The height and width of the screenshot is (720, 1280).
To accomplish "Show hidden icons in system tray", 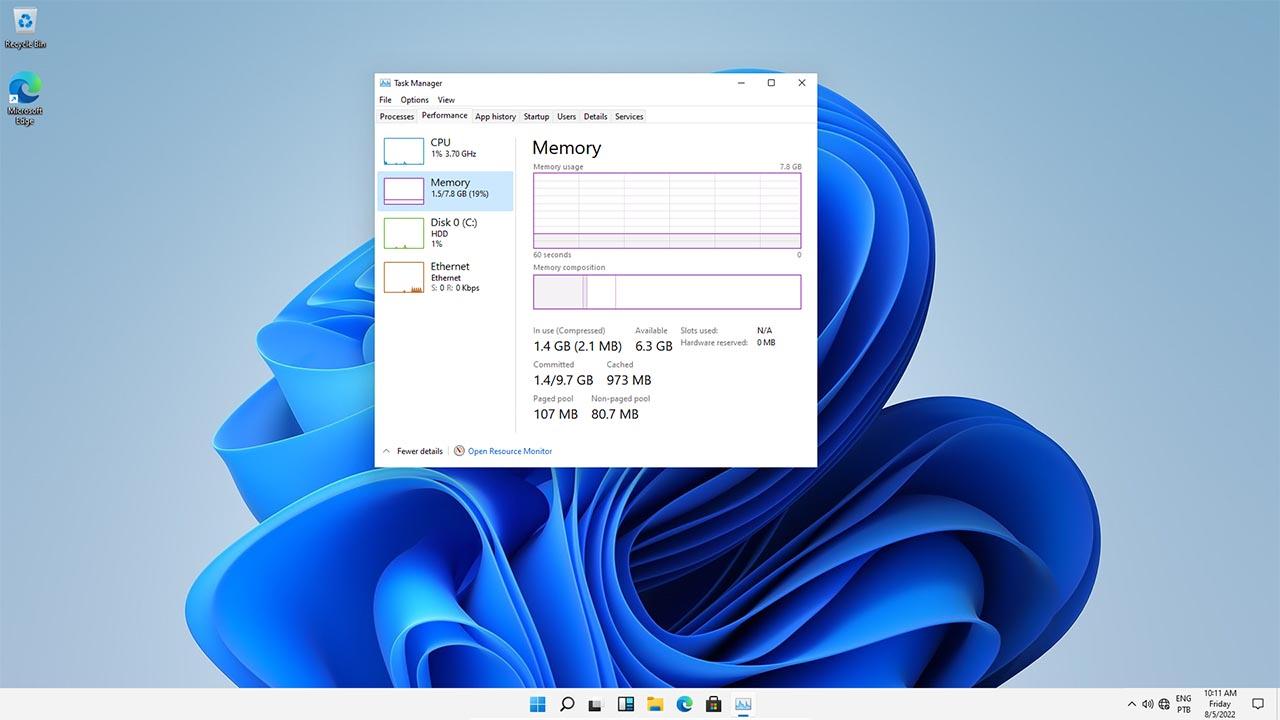I will point(1132,704).
